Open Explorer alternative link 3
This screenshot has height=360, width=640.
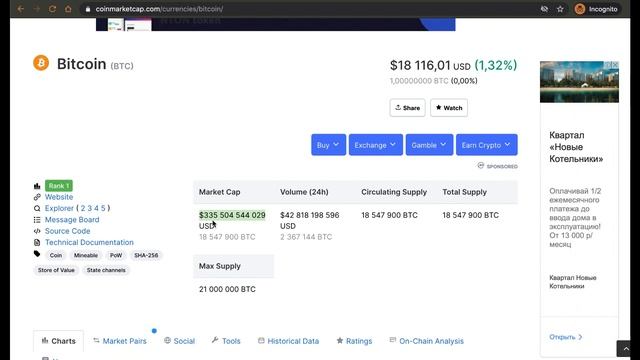90,208
